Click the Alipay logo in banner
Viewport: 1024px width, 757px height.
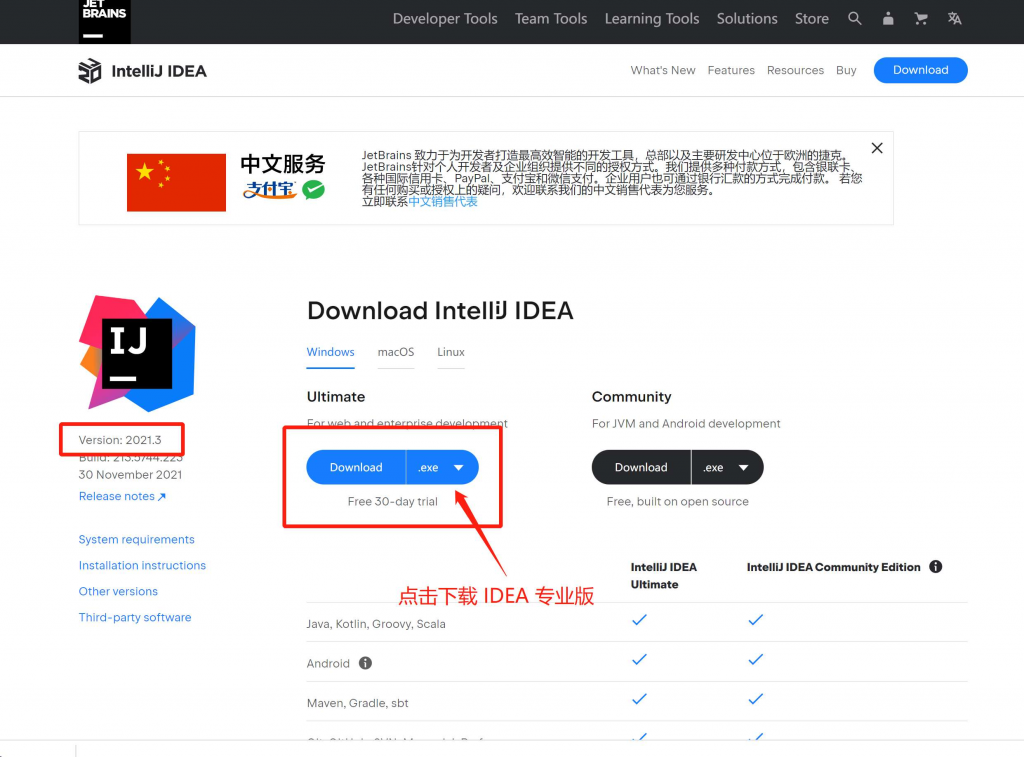(270, 189)
